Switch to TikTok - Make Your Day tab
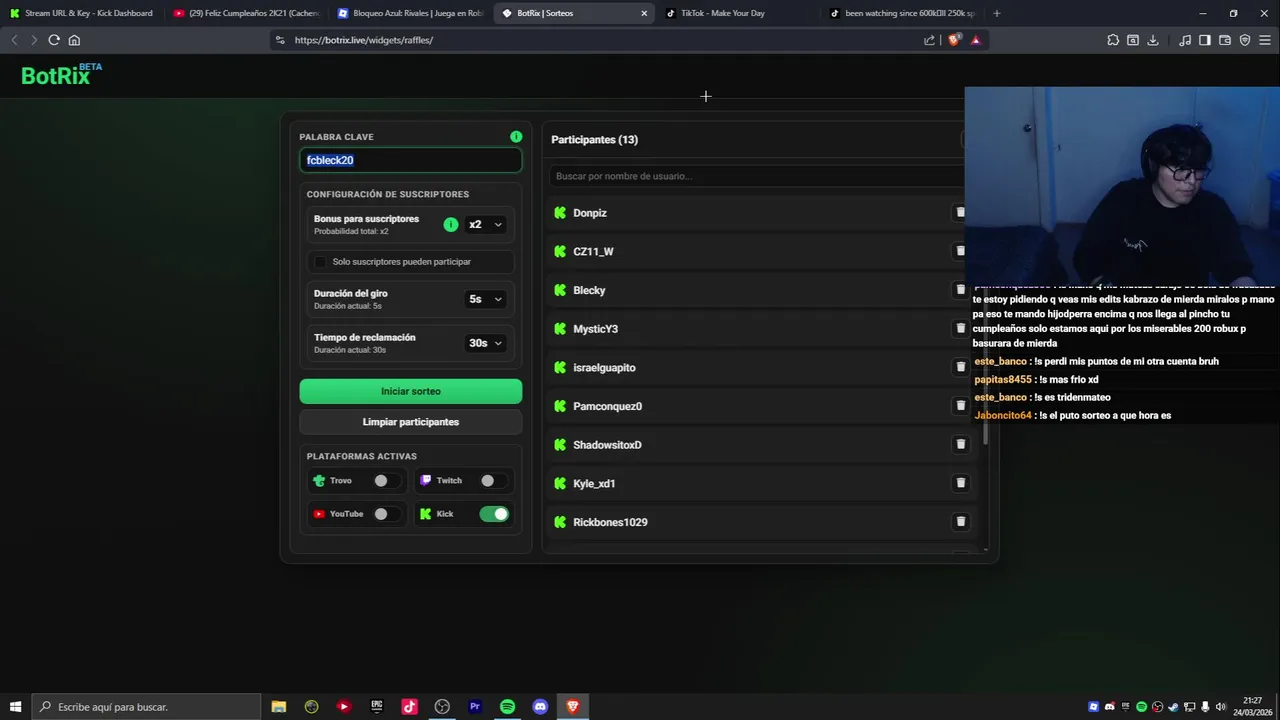The width and height of the screenshot is (1280, 720). [x=738, y=13]
